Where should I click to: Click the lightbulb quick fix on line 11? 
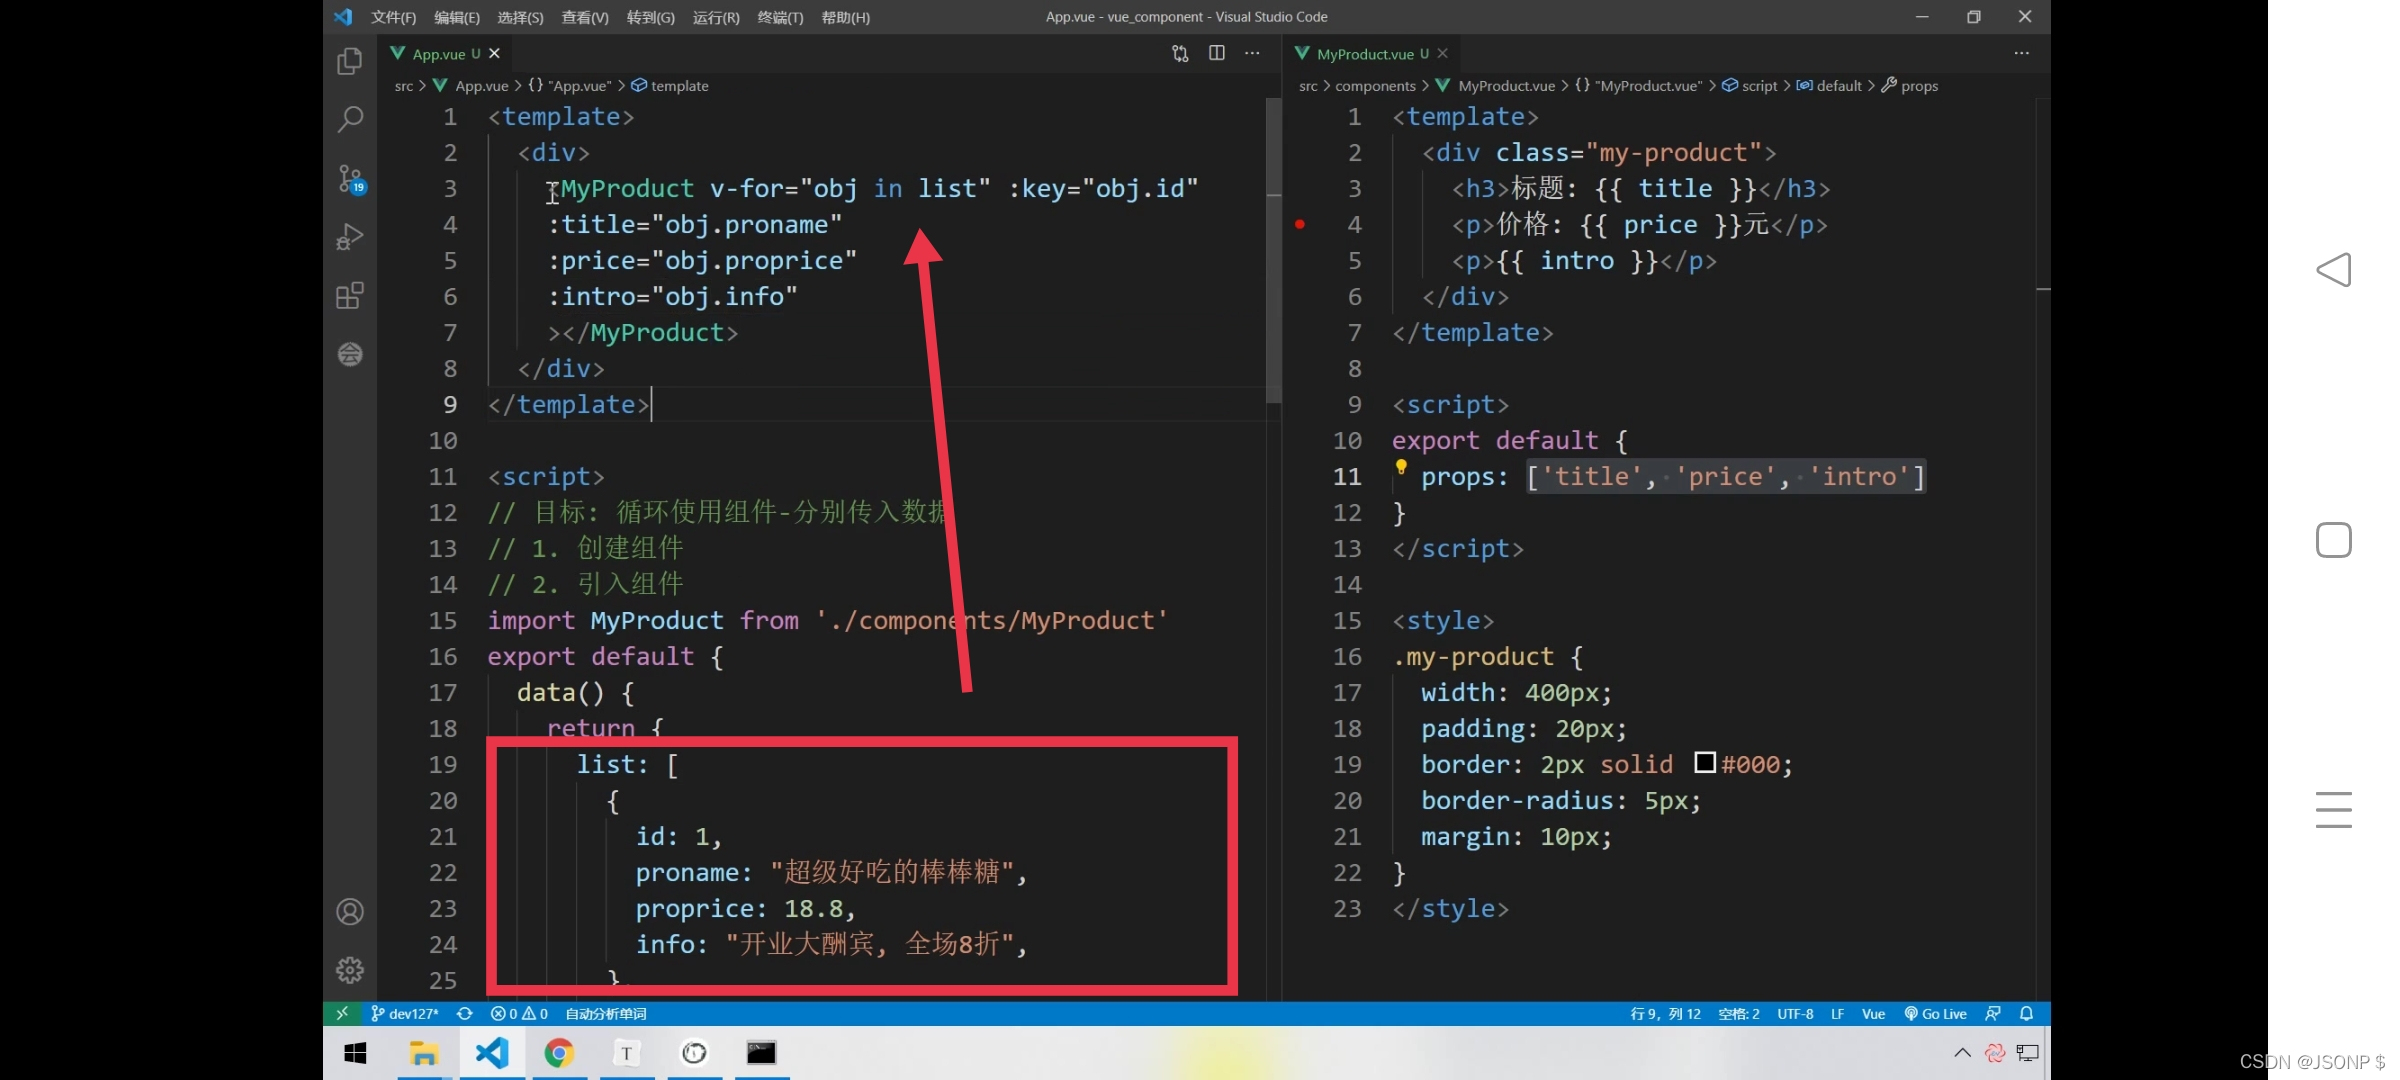1401,467
